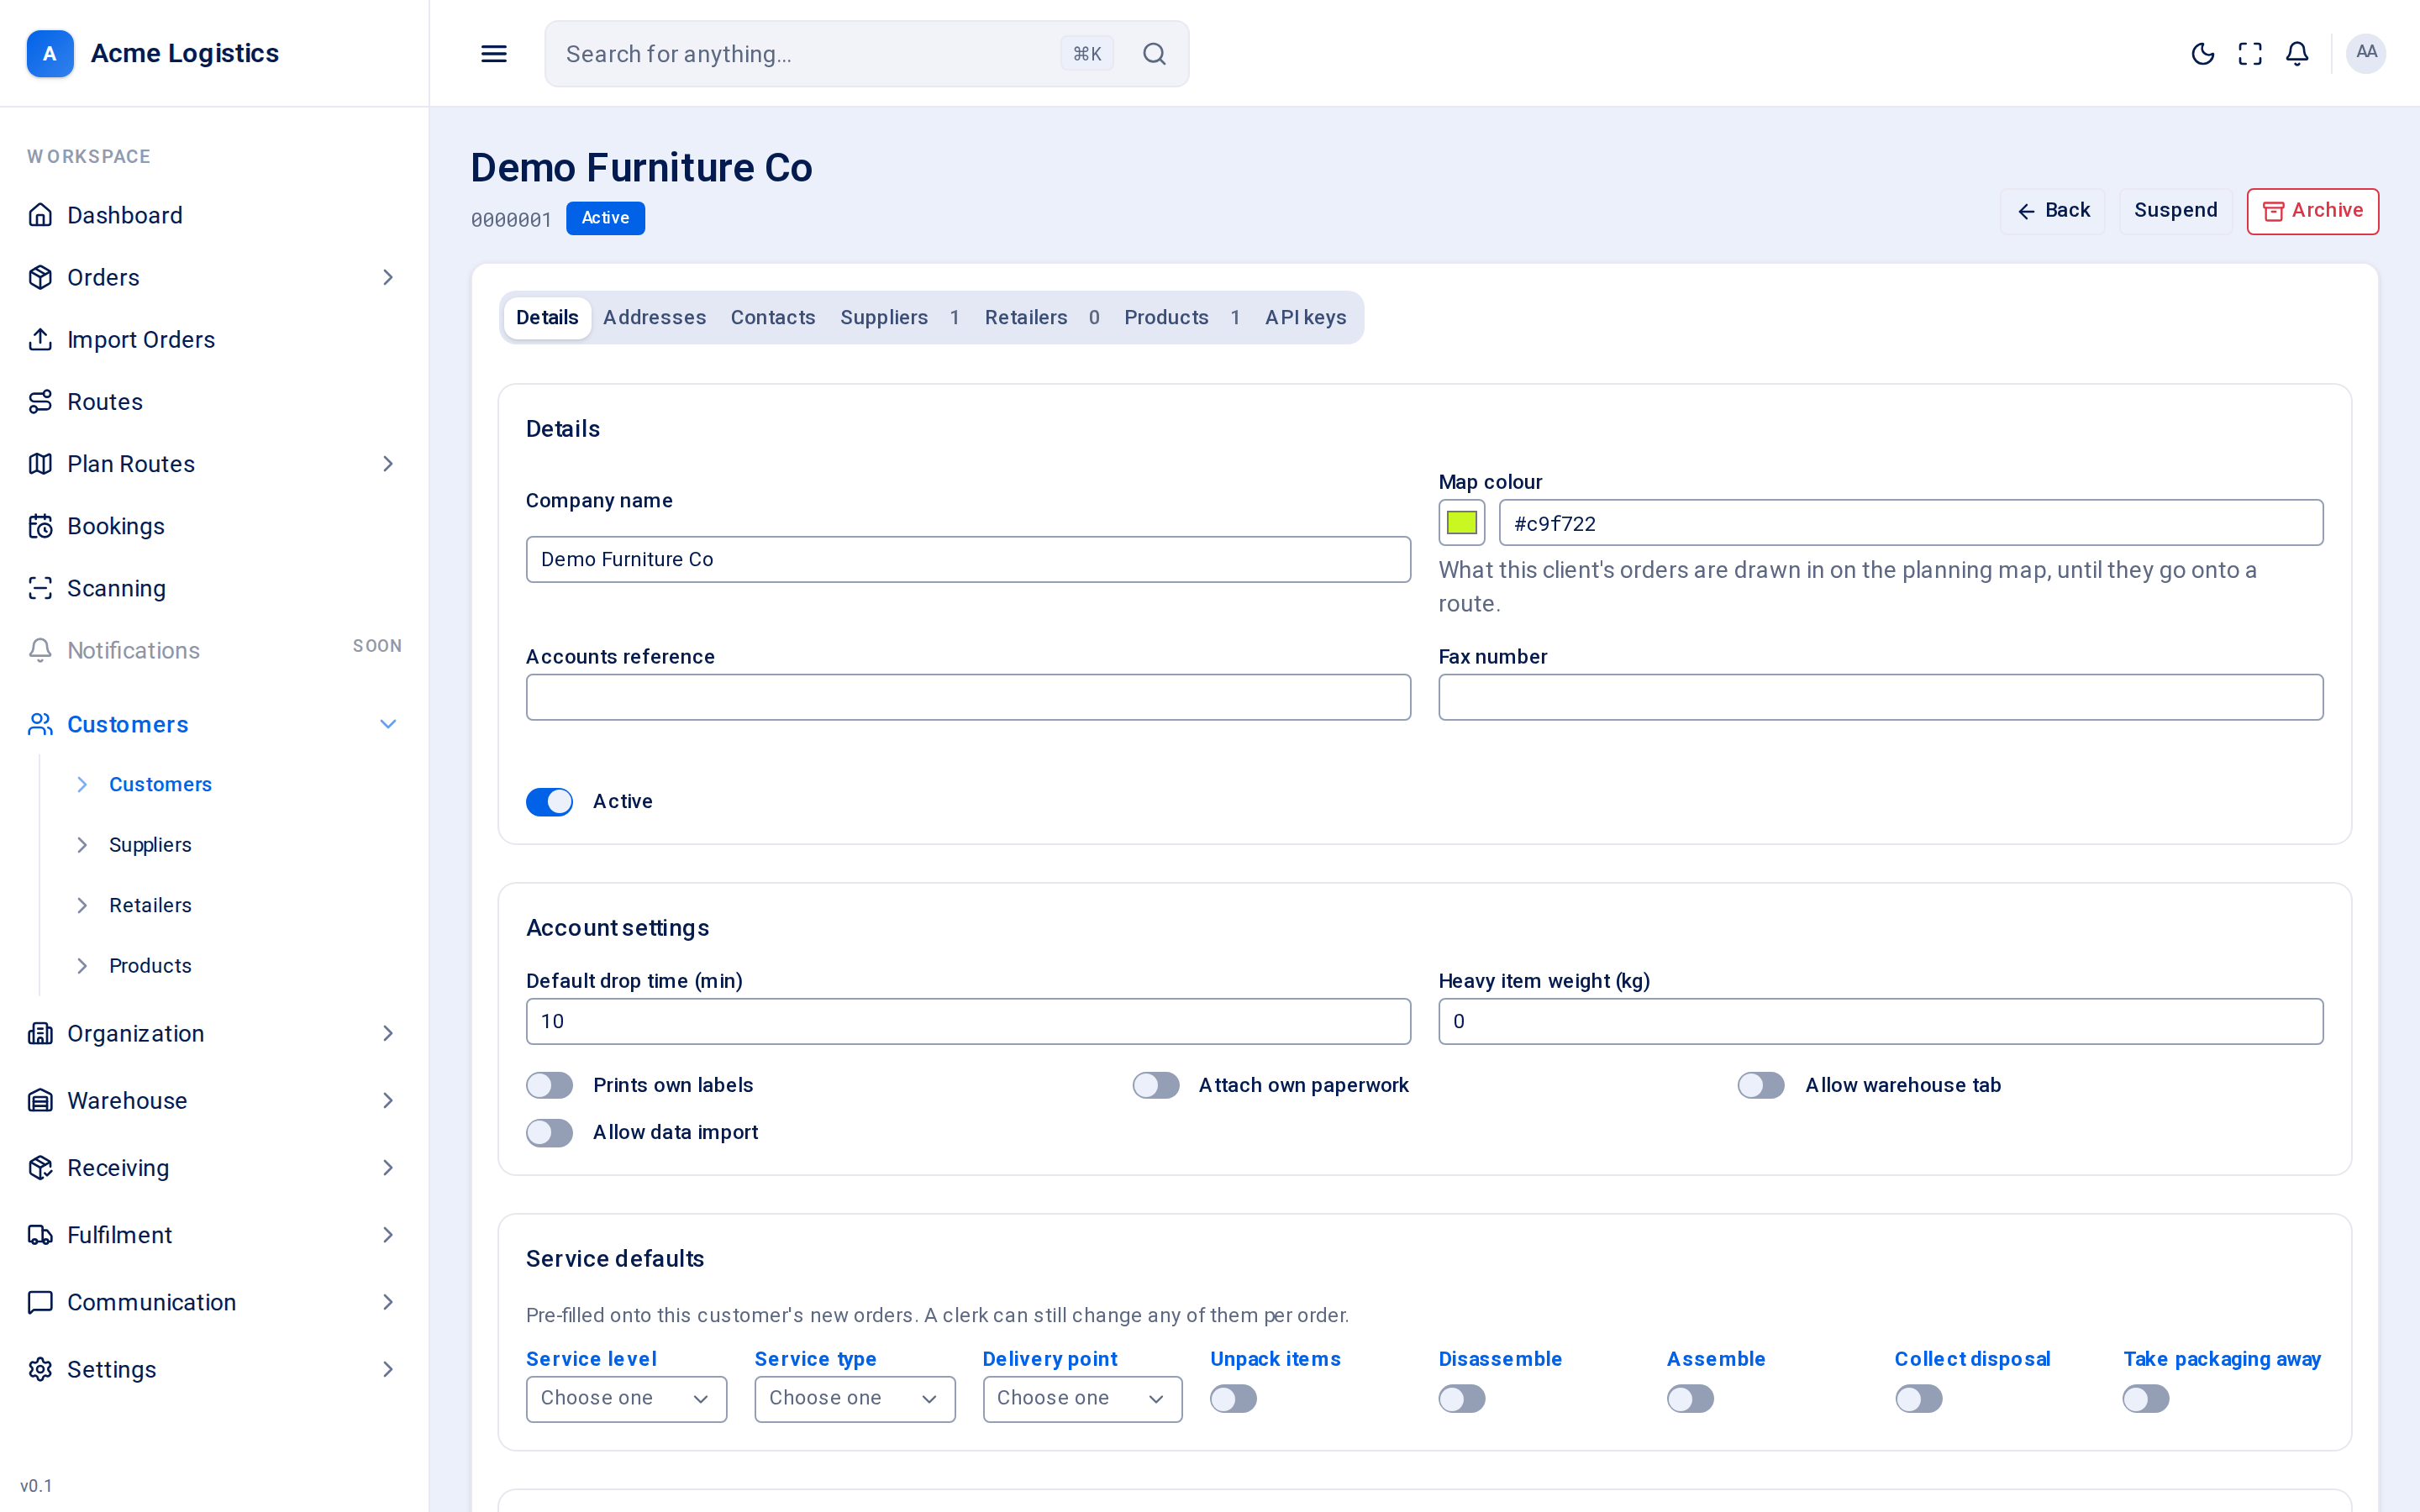Enable Prints own labels toggle
Viewport: 2420px width, 1512px height.
coord(549,1085)
